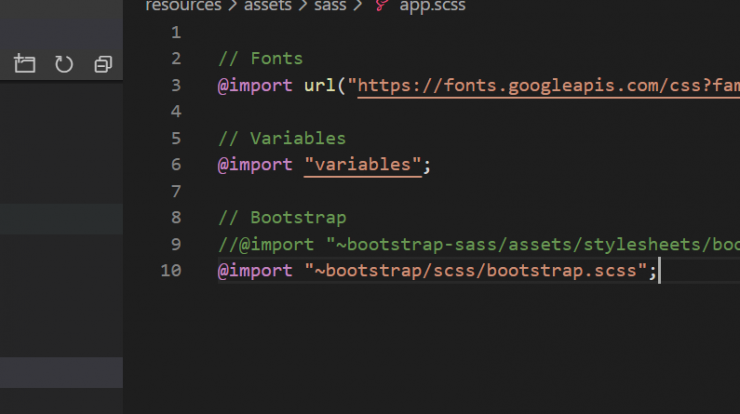This screenshot has width=740, height=414.
Task: Open the sass breadcrumb segment
Action: pyautogui.click(x=330, y=6)
